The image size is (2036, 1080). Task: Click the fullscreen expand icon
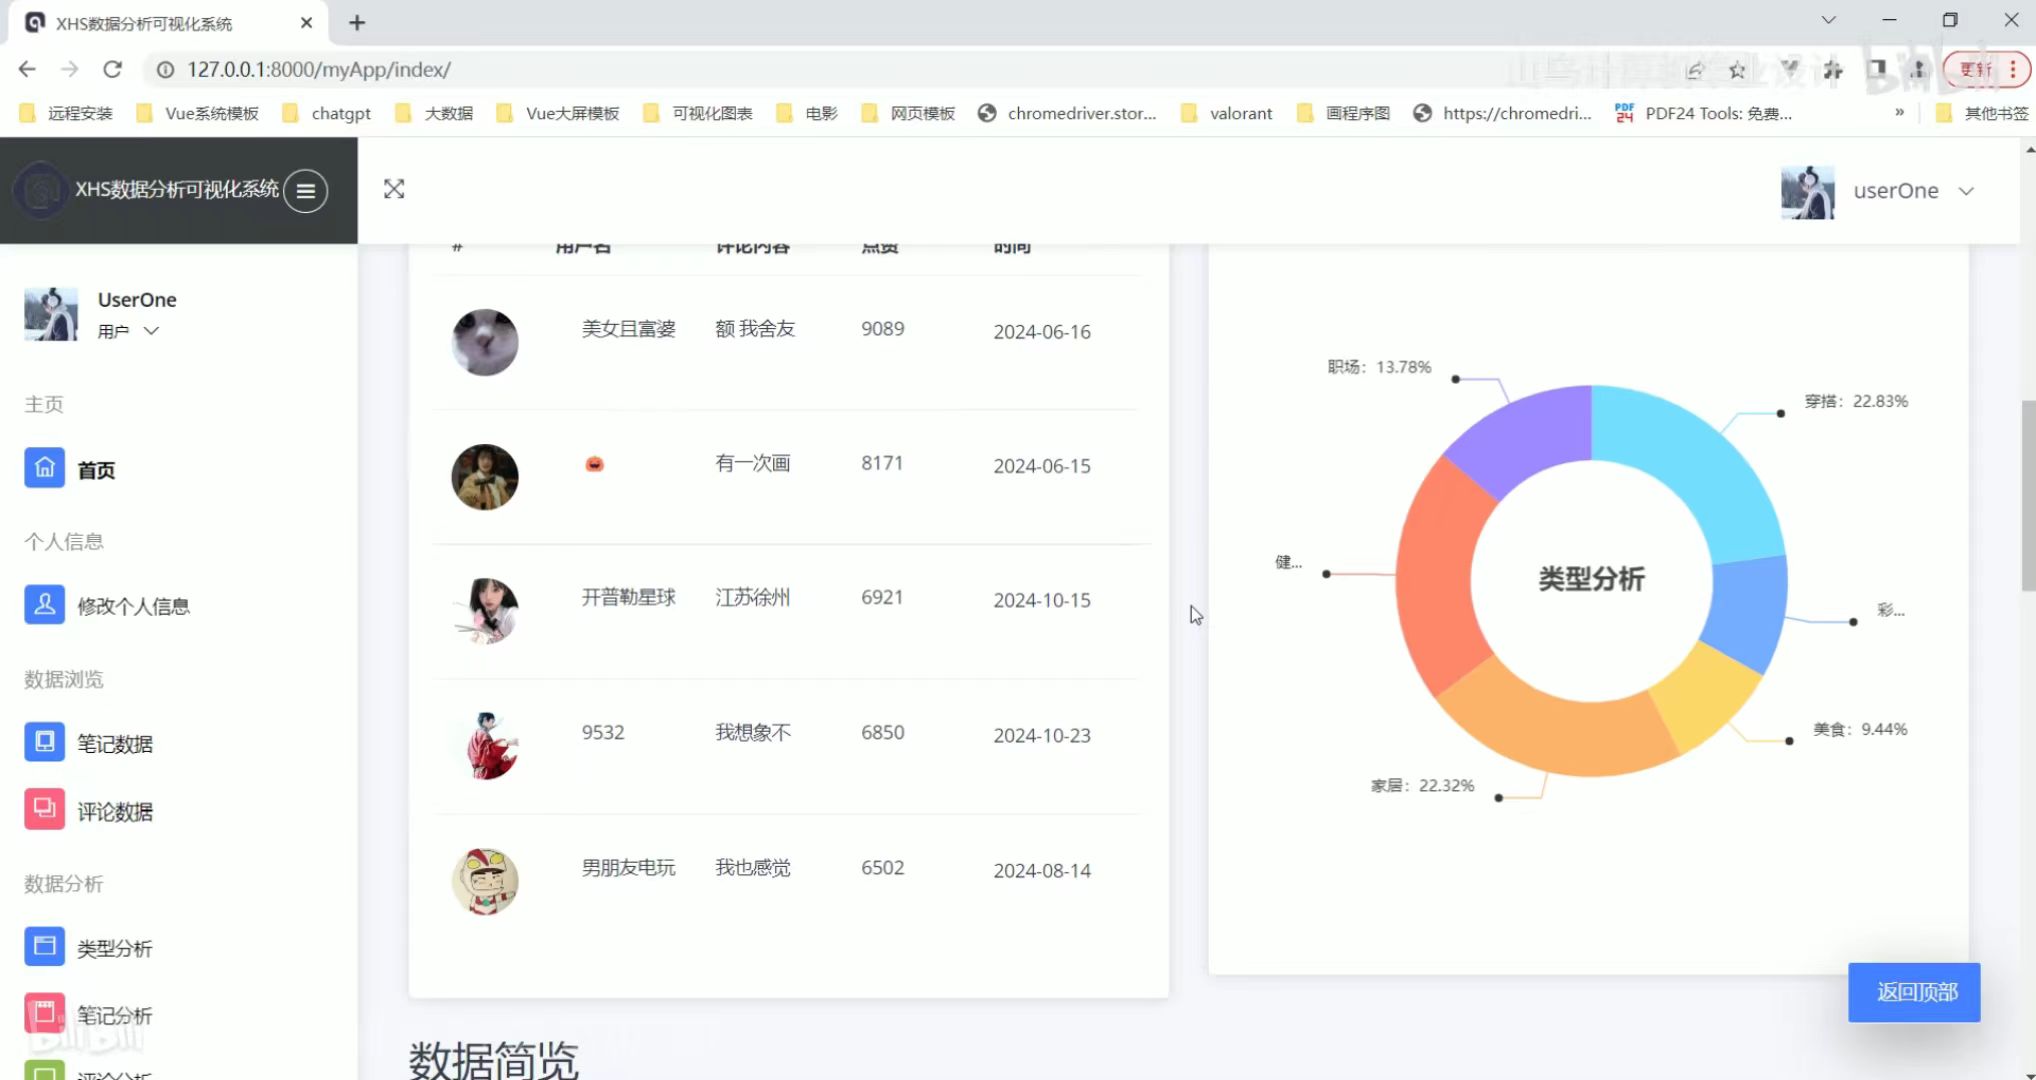tap(394, 189)
